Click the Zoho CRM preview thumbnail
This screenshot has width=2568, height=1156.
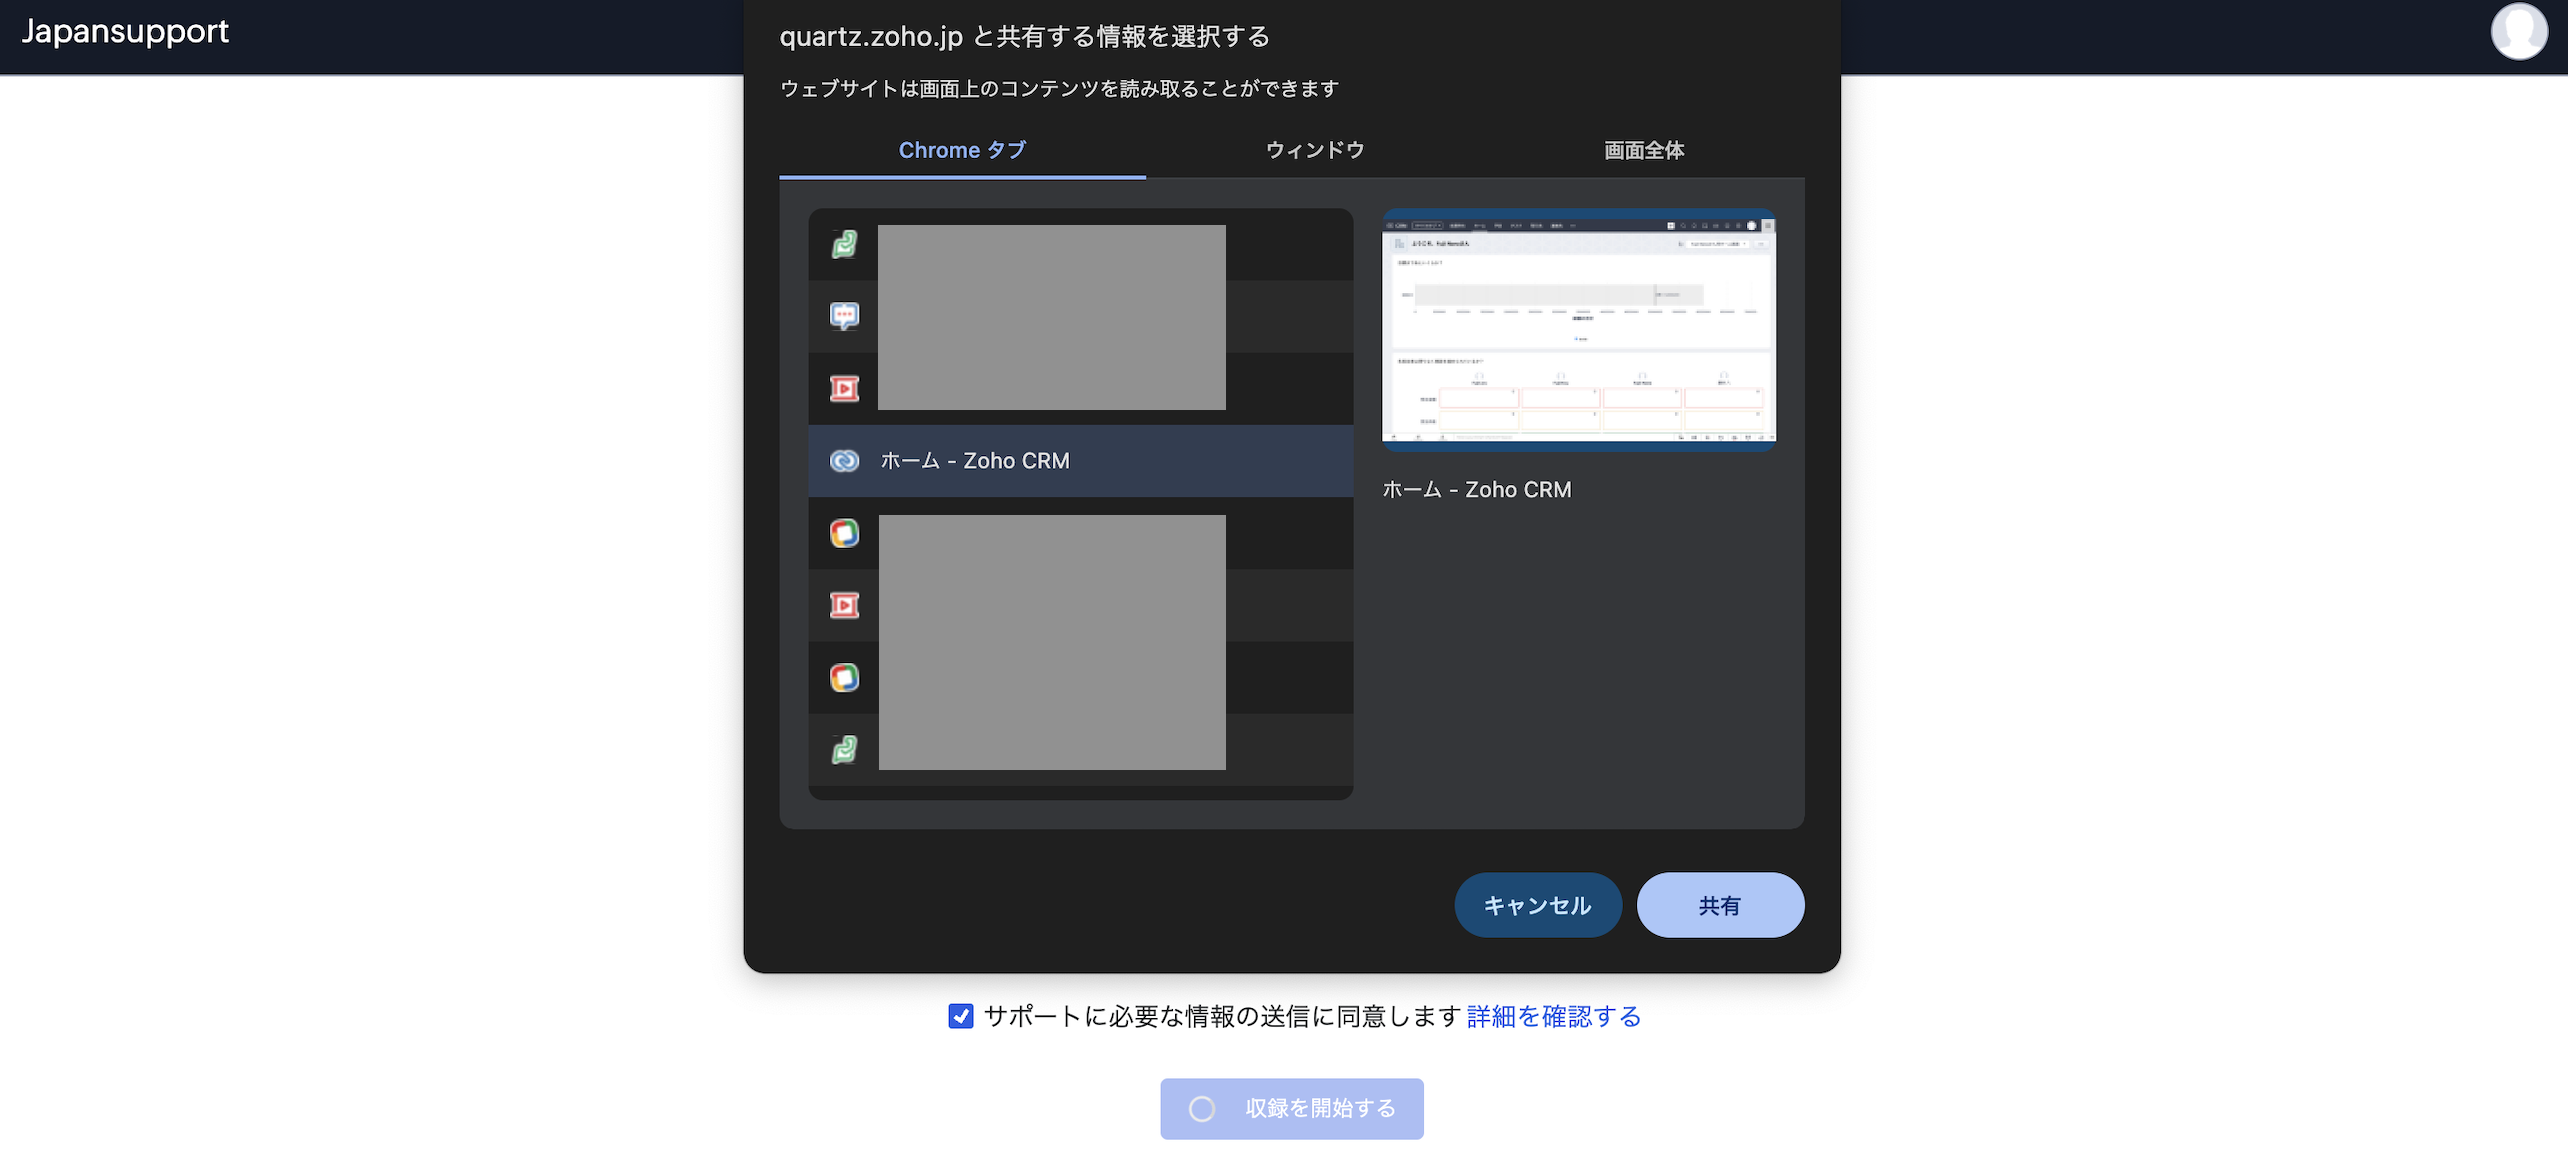pyautogui.click(x=1578, y=330)
